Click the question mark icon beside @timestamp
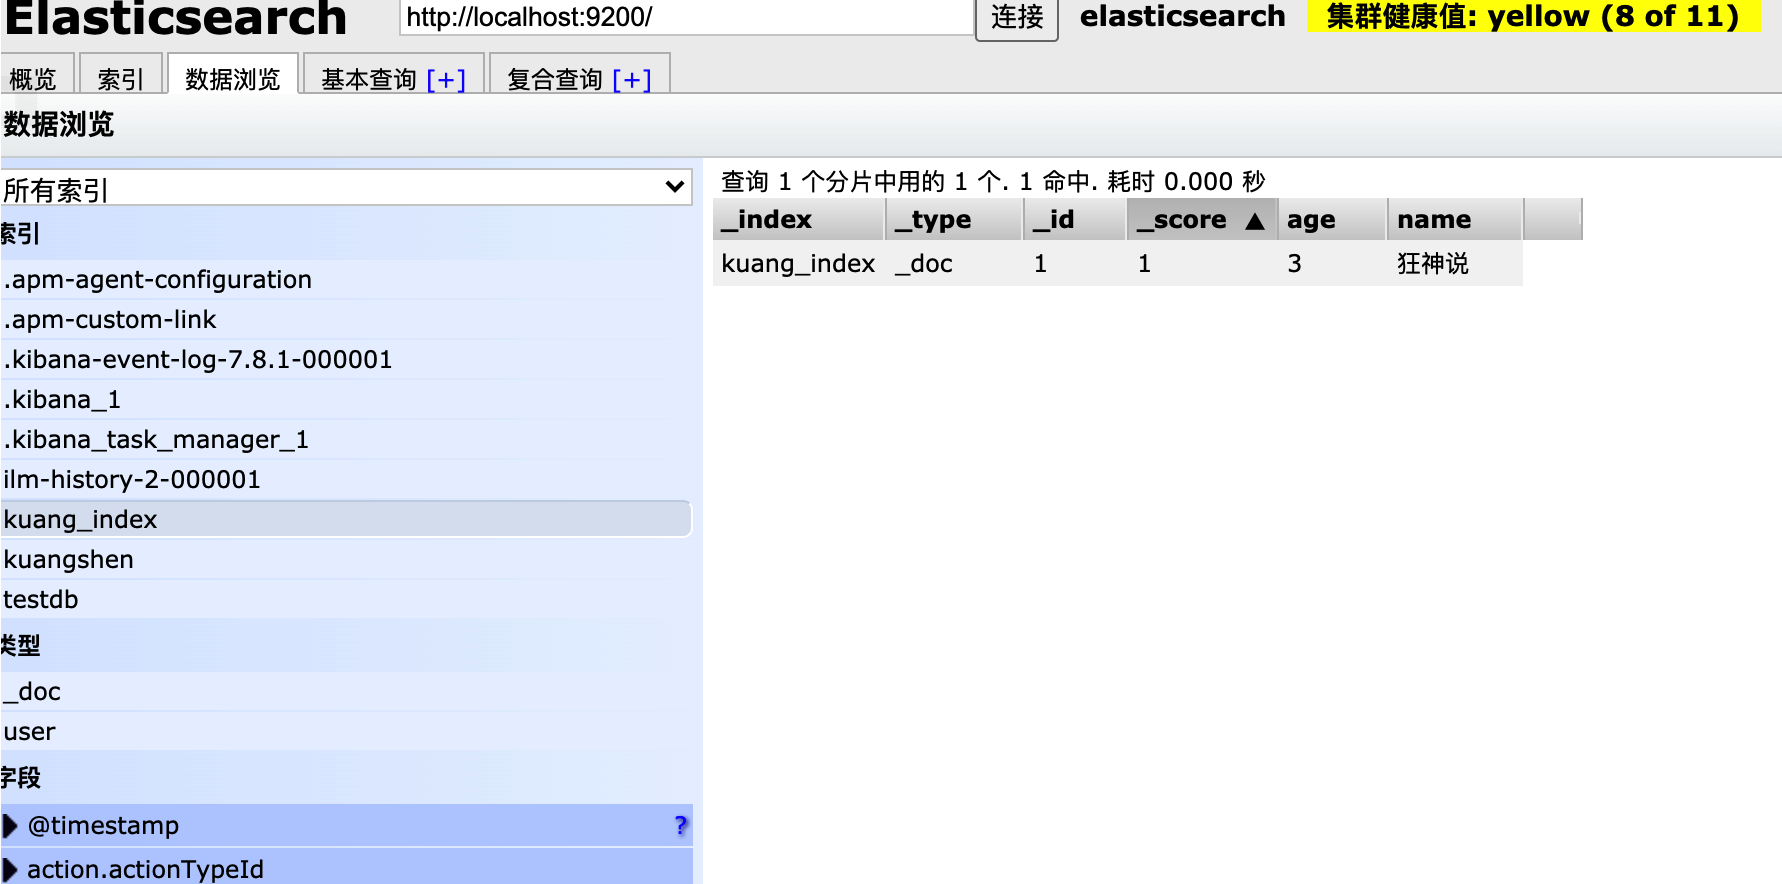Viewport: 1782px width, 884px height. pyautogui.click(x=681, y=825)
